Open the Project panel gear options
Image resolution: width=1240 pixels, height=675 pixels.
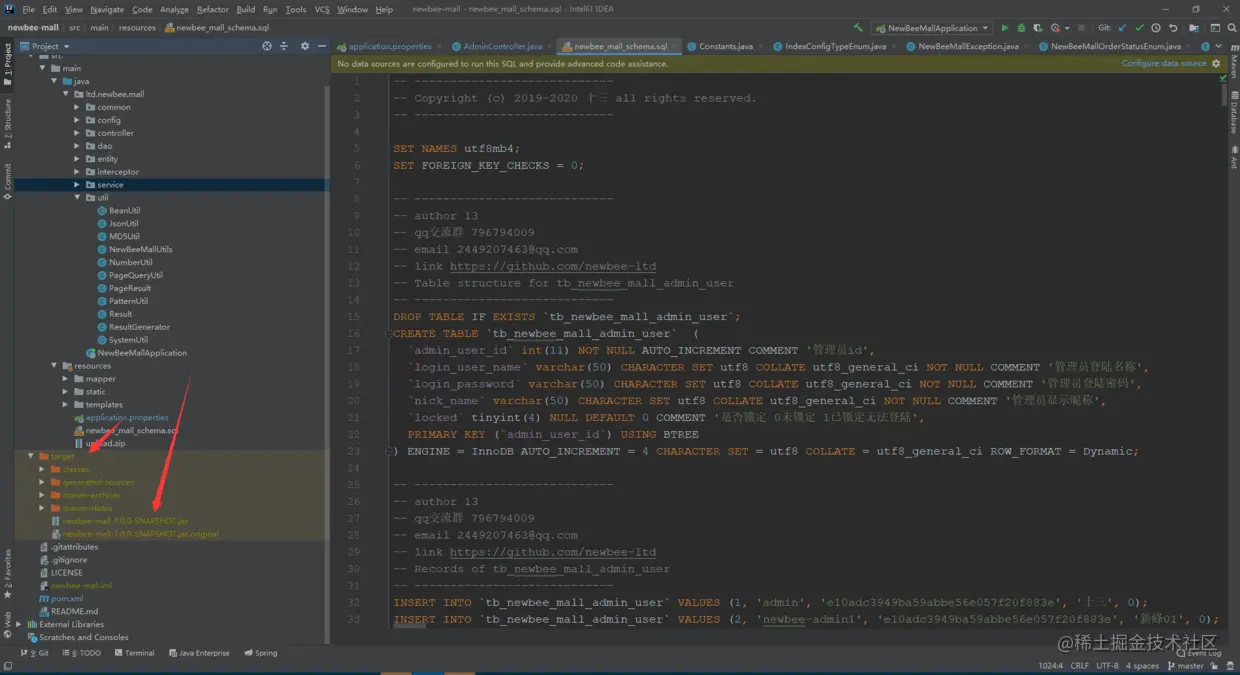[304, 46]
